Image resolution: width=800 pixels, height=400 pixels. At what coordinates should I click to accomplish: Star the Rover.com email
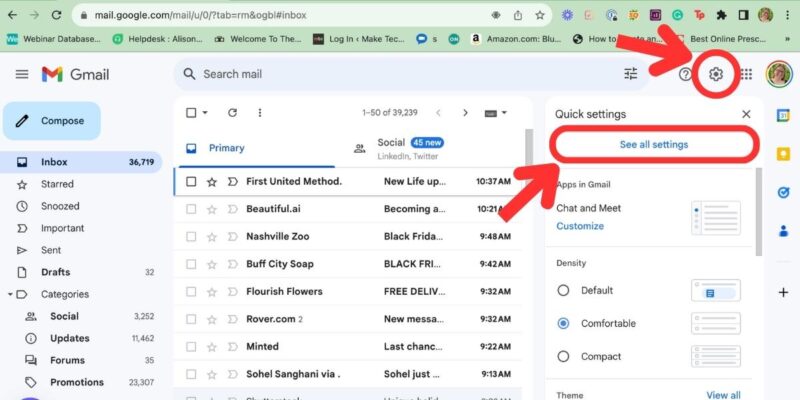click(x=212, y=319)
